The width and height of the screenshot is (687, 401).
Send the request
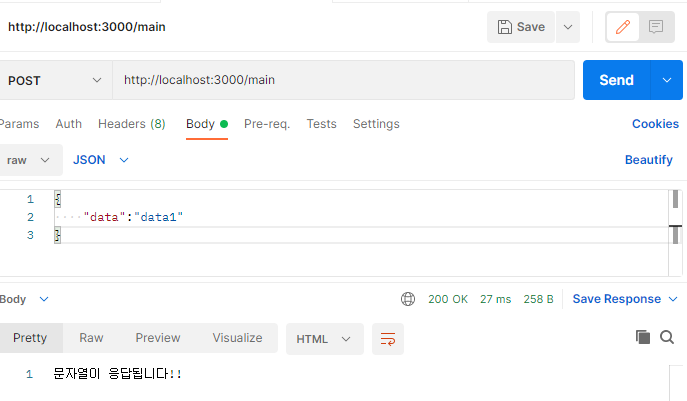coord(616,80)
